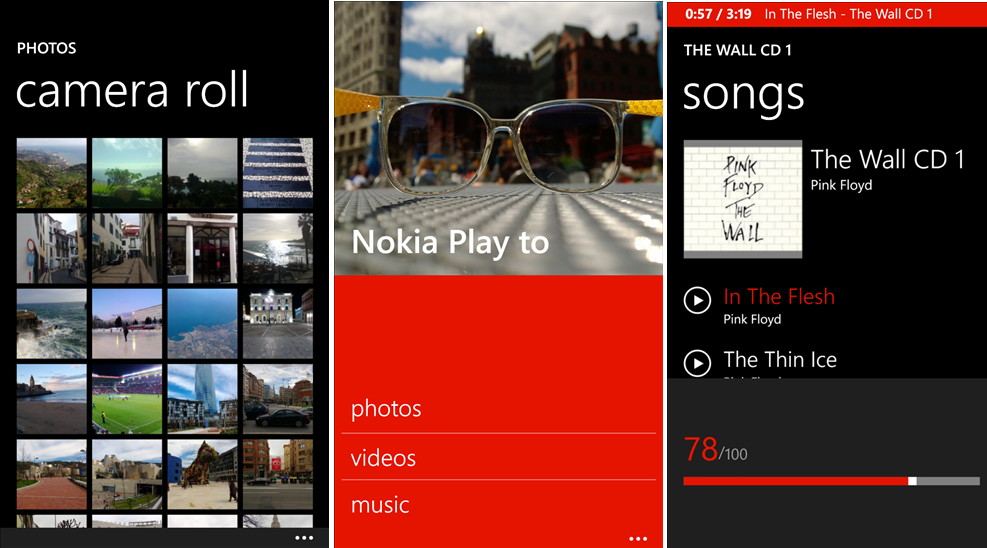Viewport: 987px width, 548px height.
Task: Open the illuminated white building night photo
Action: [278, 324]
